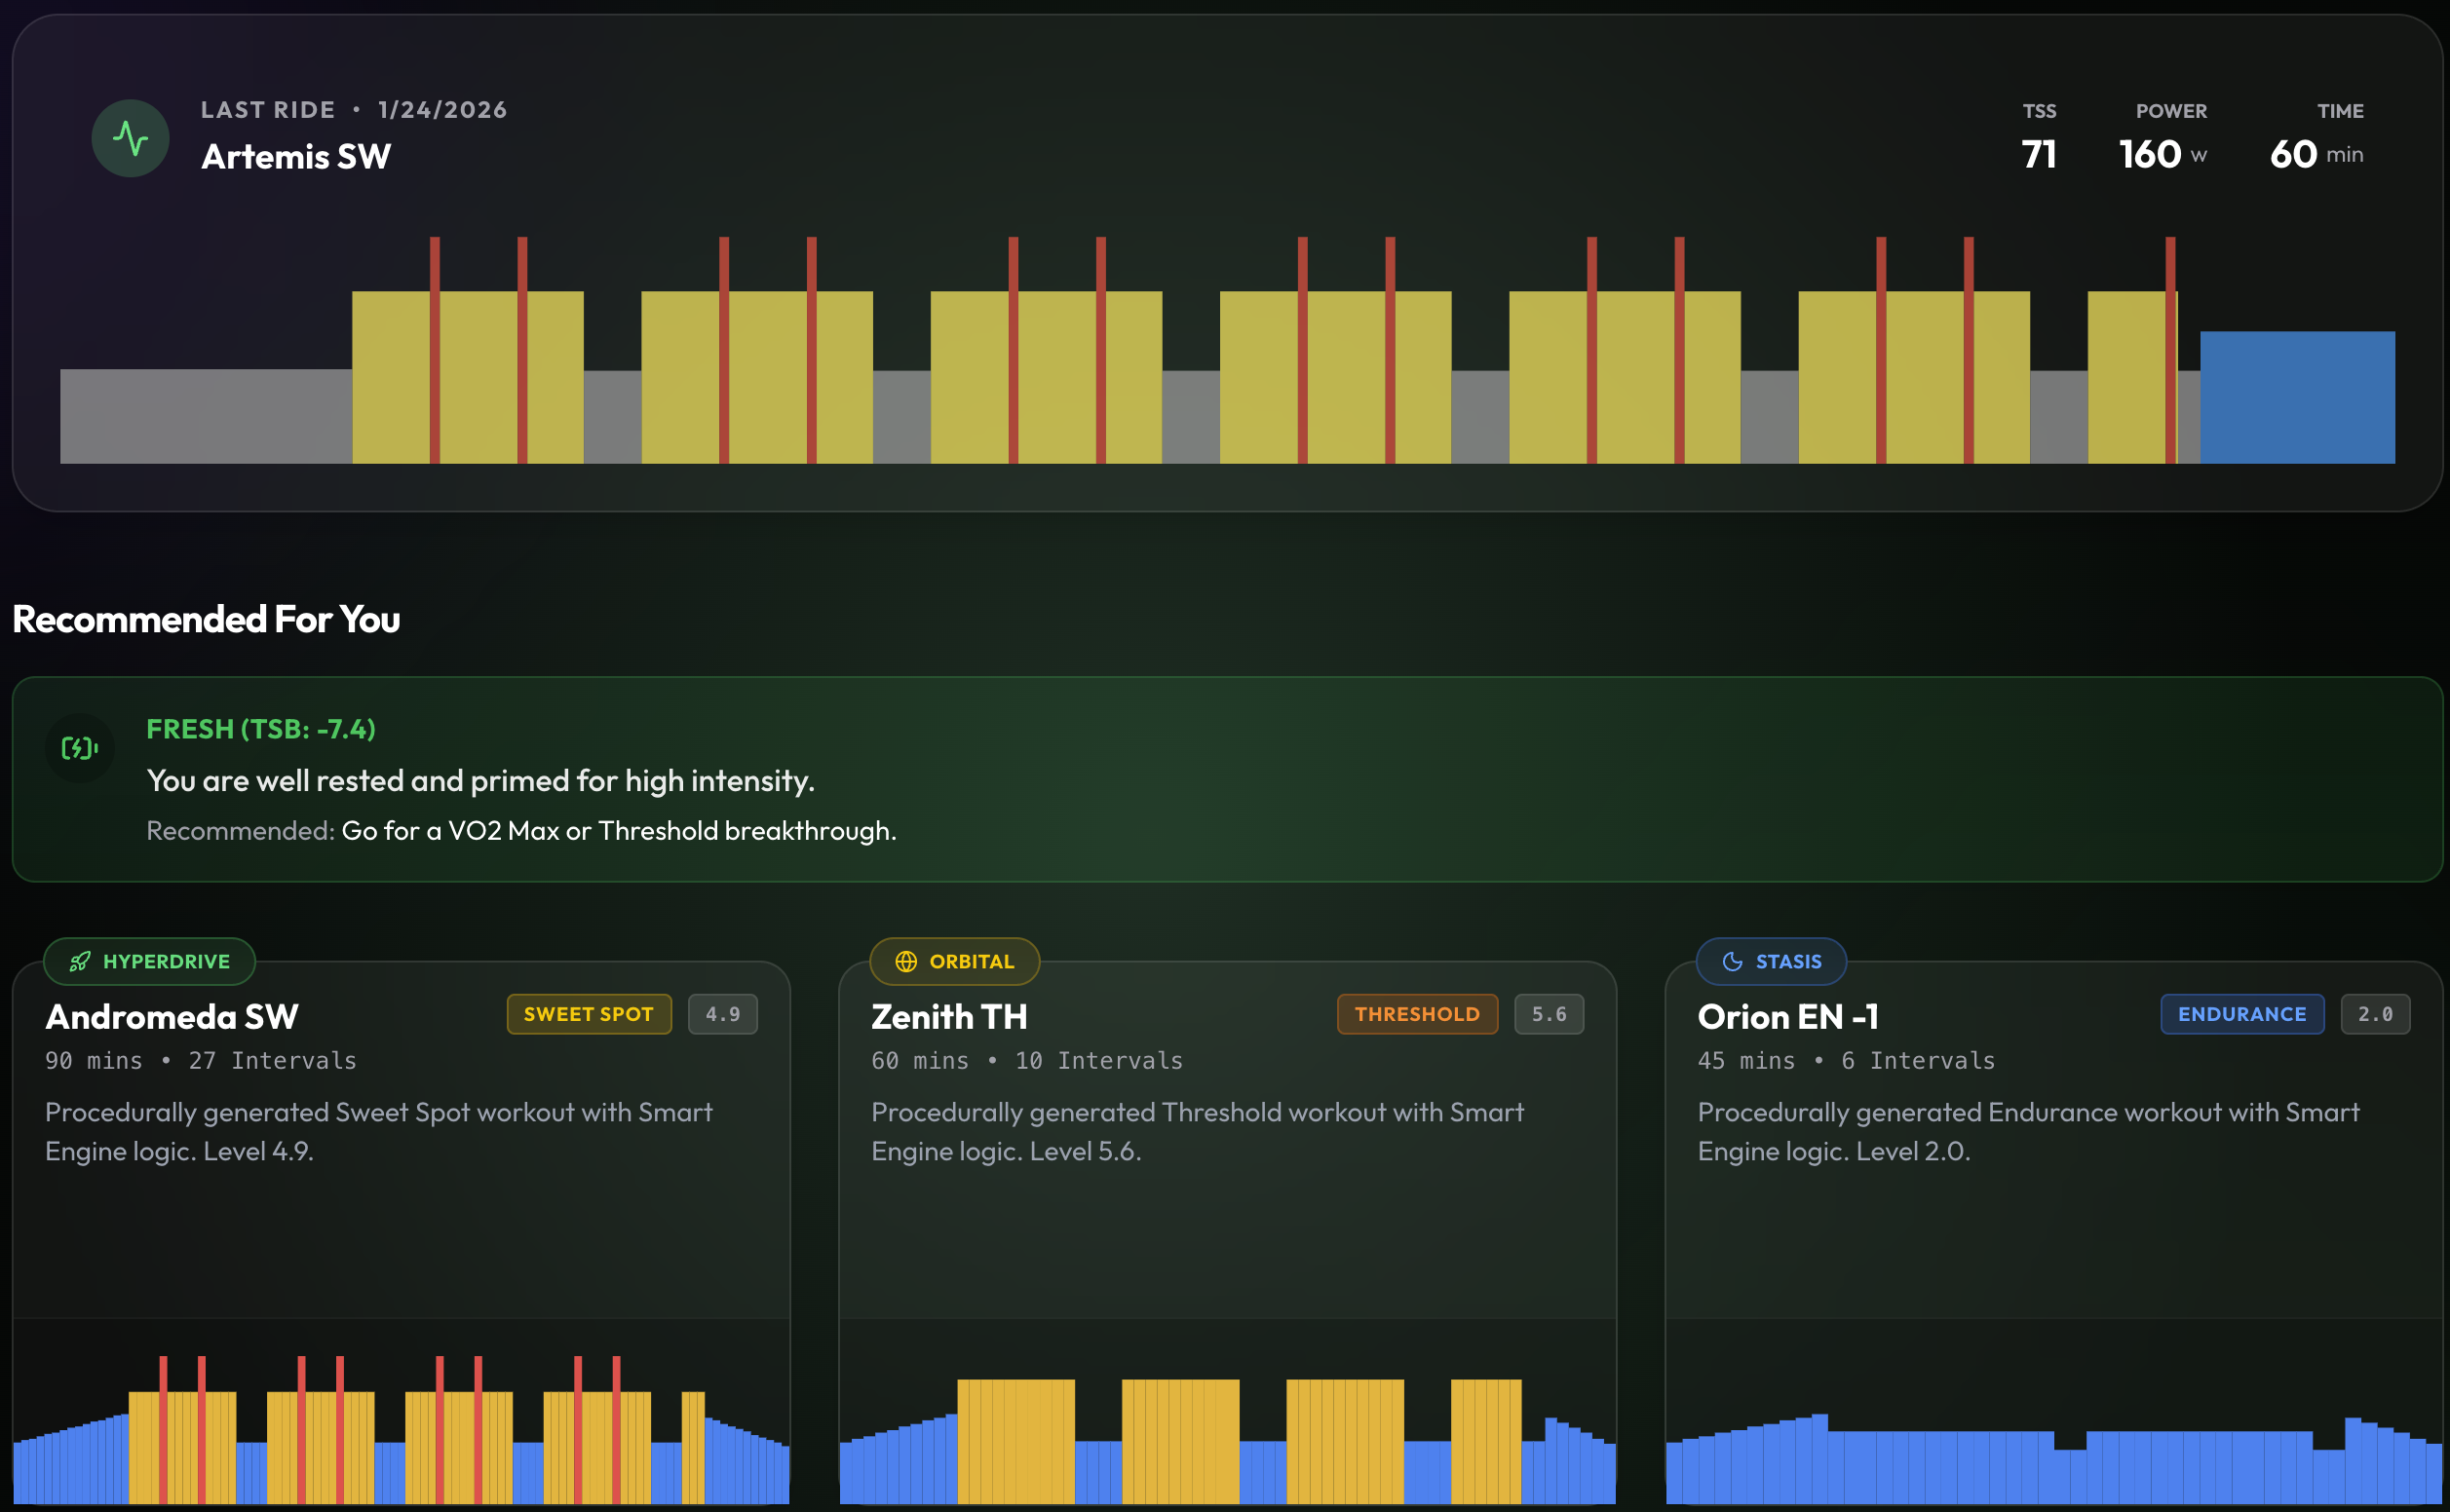Click the 5.6 difficulty pill on Zenith TH
Screen dimensions: 2450x1512
(x=1549, y=1013)
